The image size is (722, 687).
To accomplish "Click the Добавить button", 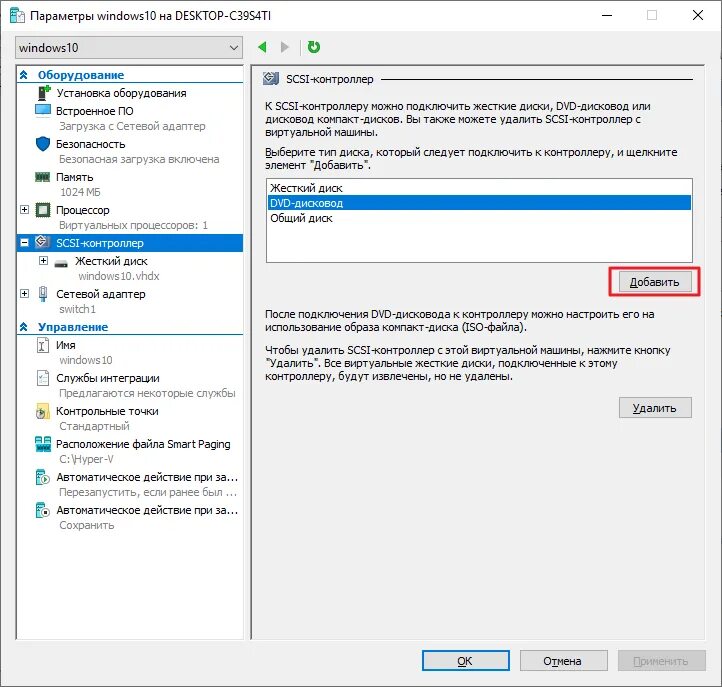I will (654, 282).
